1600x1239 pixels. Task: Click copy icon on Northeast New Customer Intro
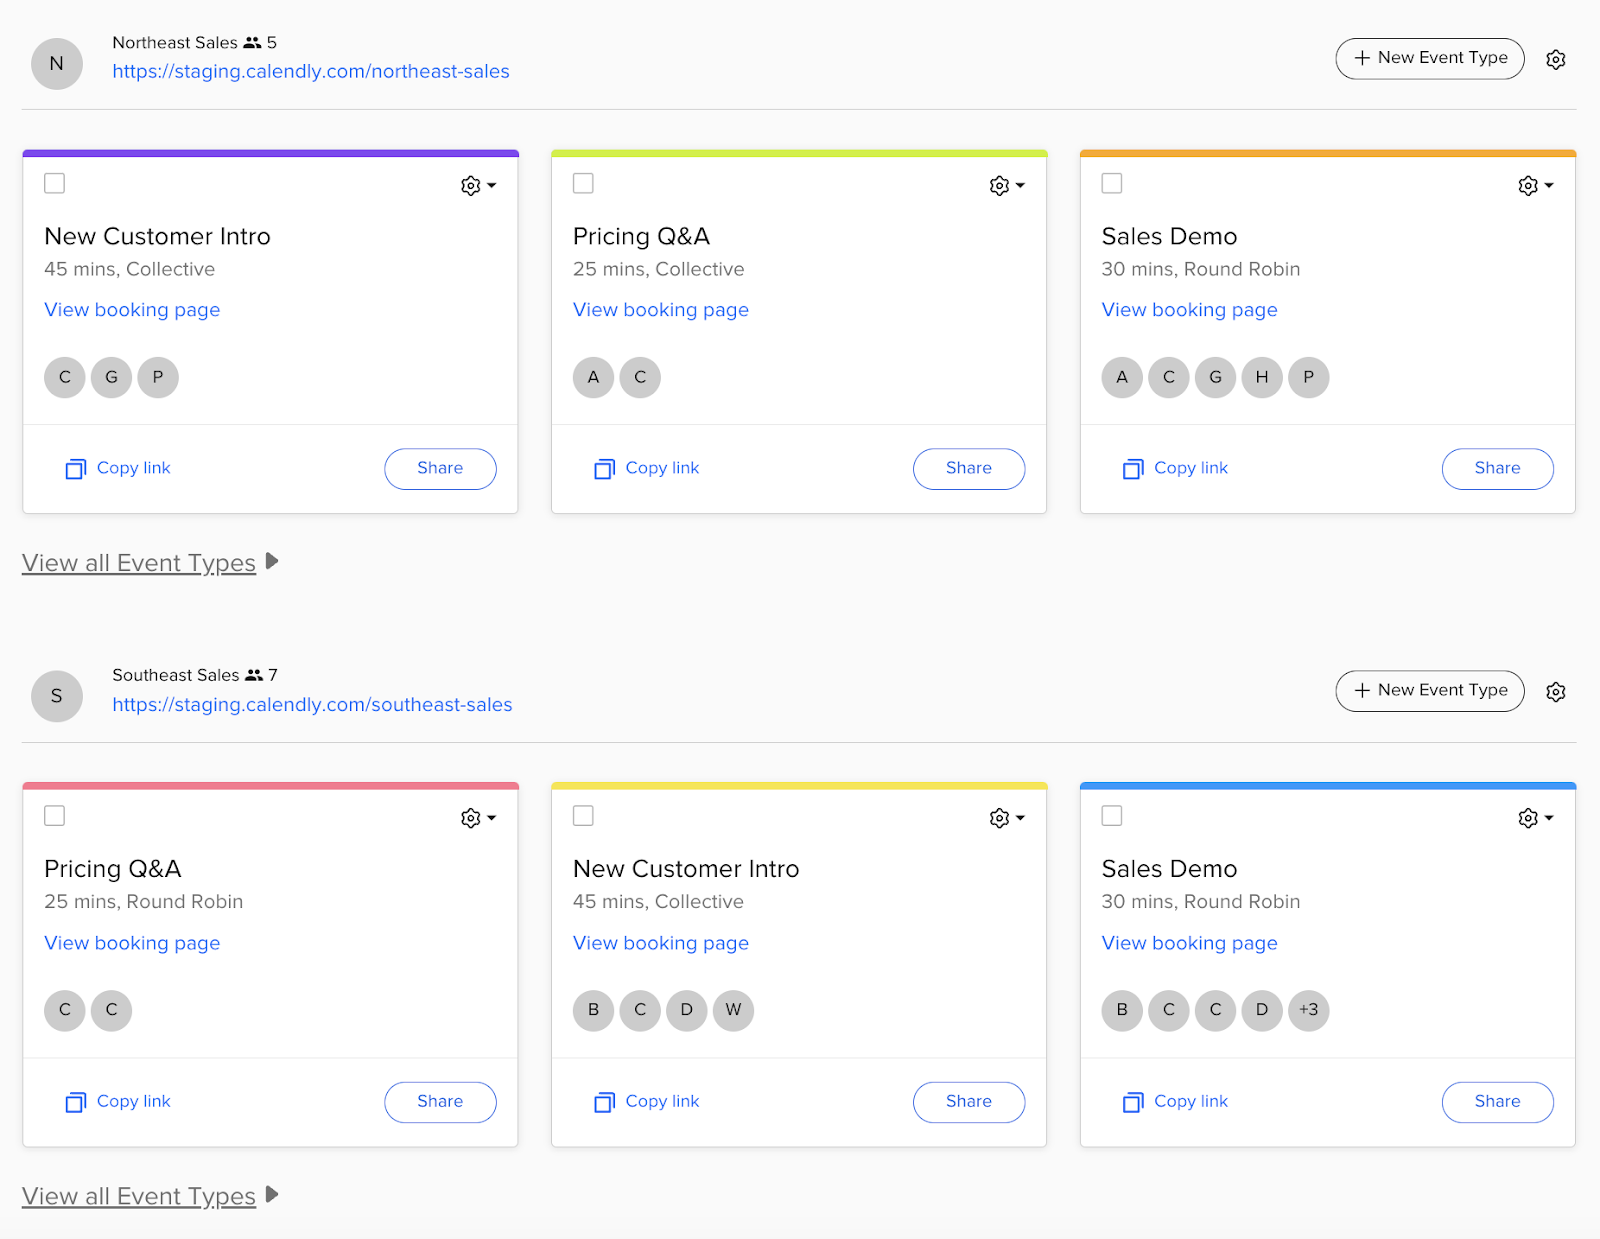(76, 469)
